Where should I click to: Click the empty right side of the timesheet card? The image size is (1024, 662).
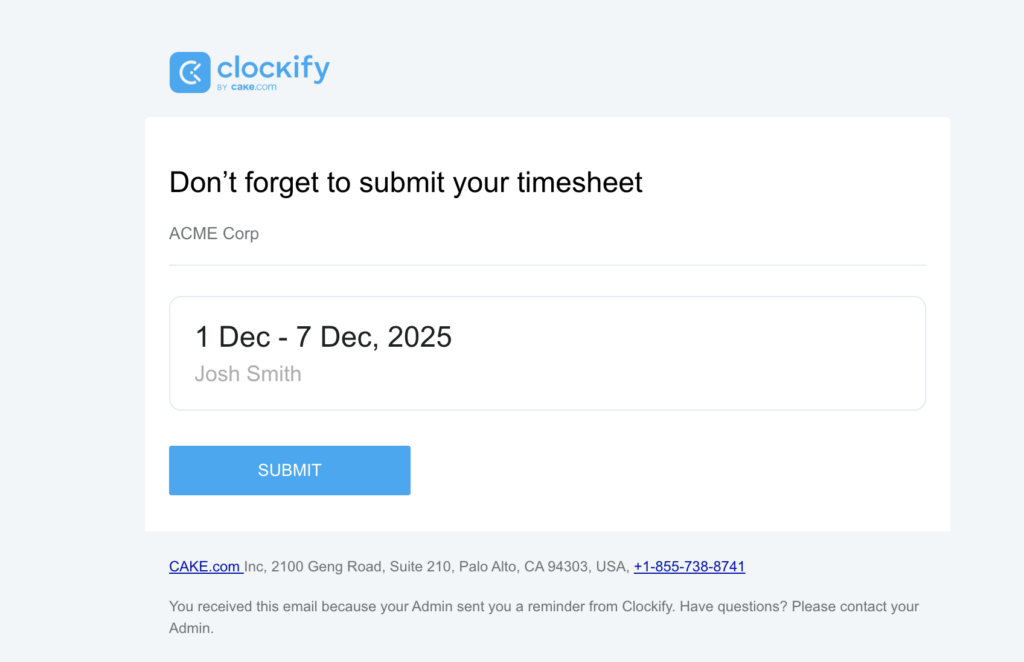pos(750,353)
